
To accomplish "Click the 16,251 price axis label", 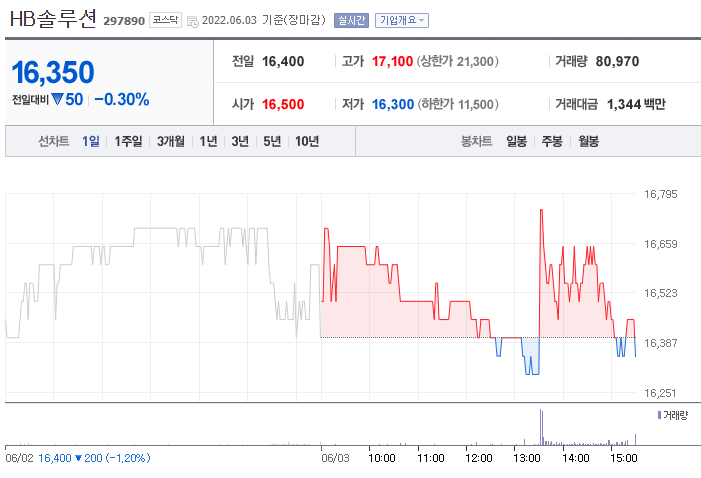I will (660, 393).
